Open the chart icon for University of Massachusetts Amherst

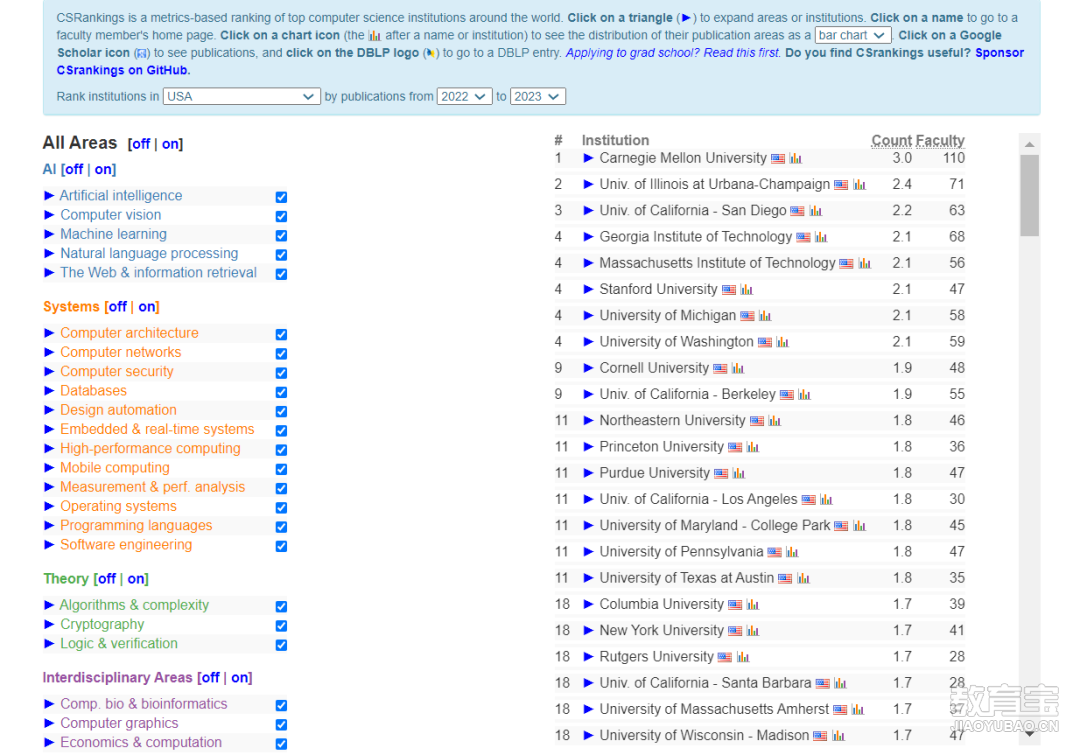pos(858,710)
